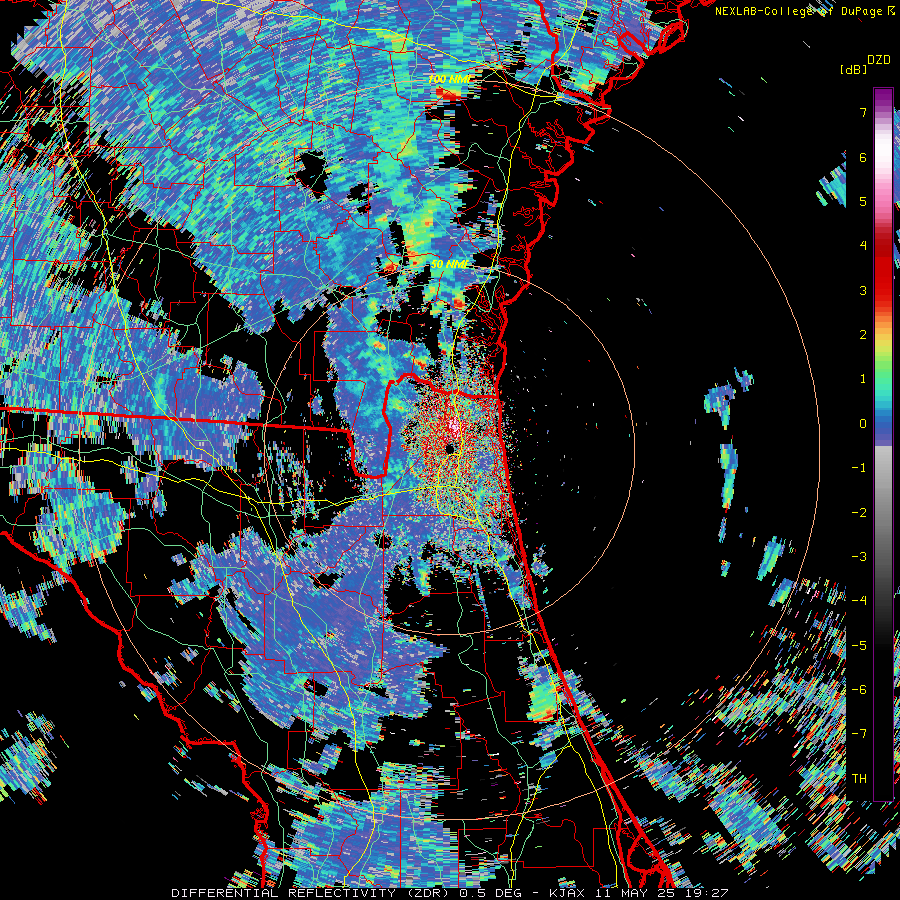The height and width of the screenshot is (900, 900).
Task: Click the -1 value on the dB scale
Action: [x=859, y=468]
